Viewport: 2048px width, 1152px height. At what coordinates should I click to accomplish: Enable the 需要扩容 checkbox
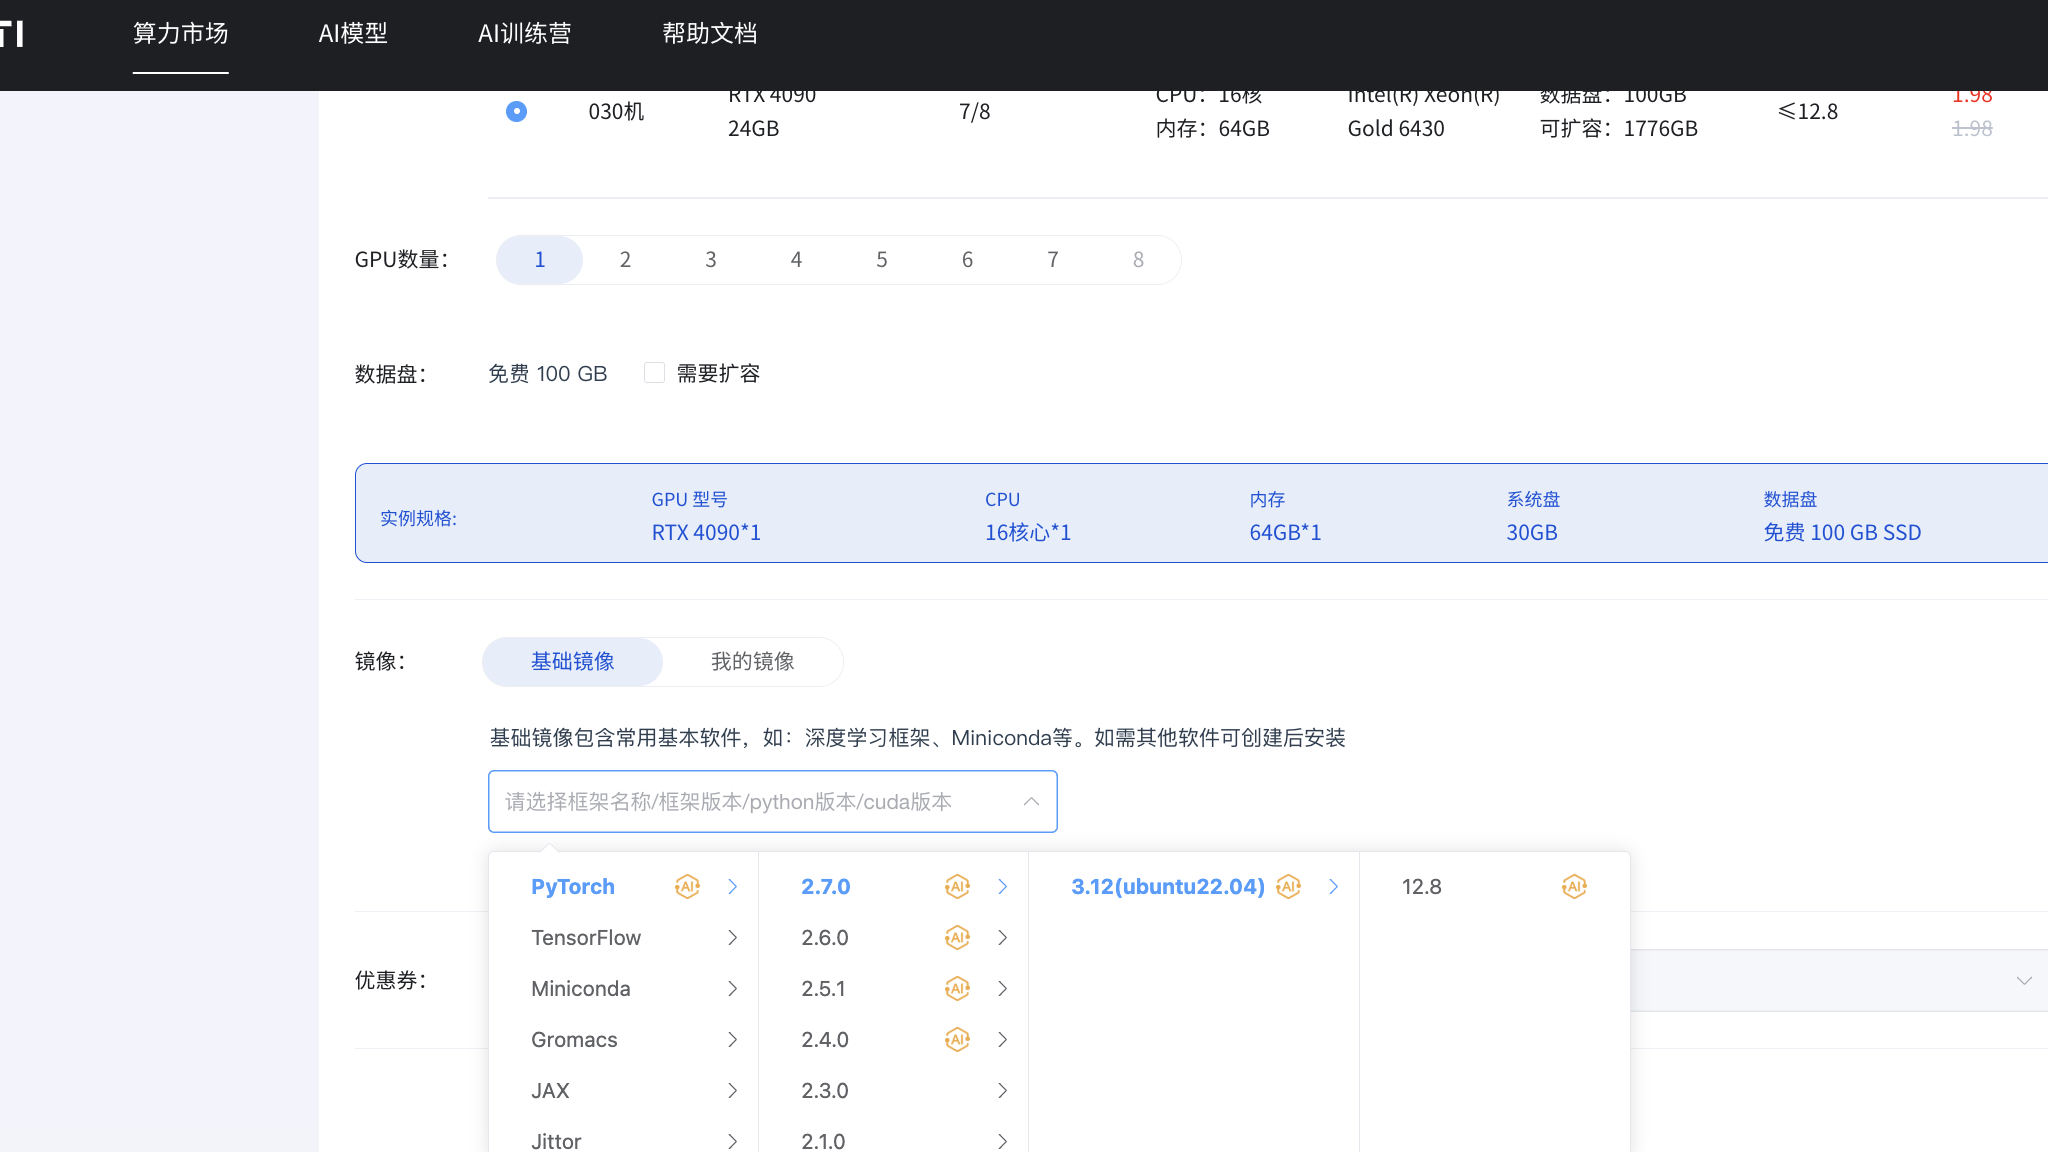(x=654, y=373)
